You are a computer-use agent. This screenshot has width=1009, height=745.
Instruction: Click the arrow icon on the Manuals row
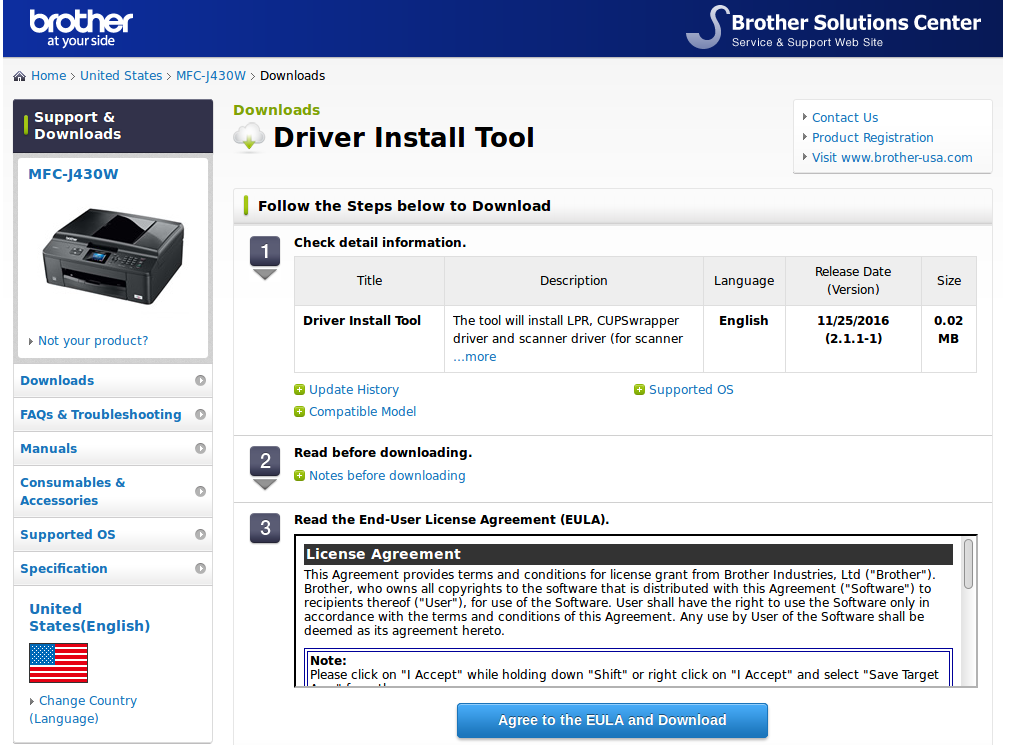pyautogui.click(x=201, y=448)
